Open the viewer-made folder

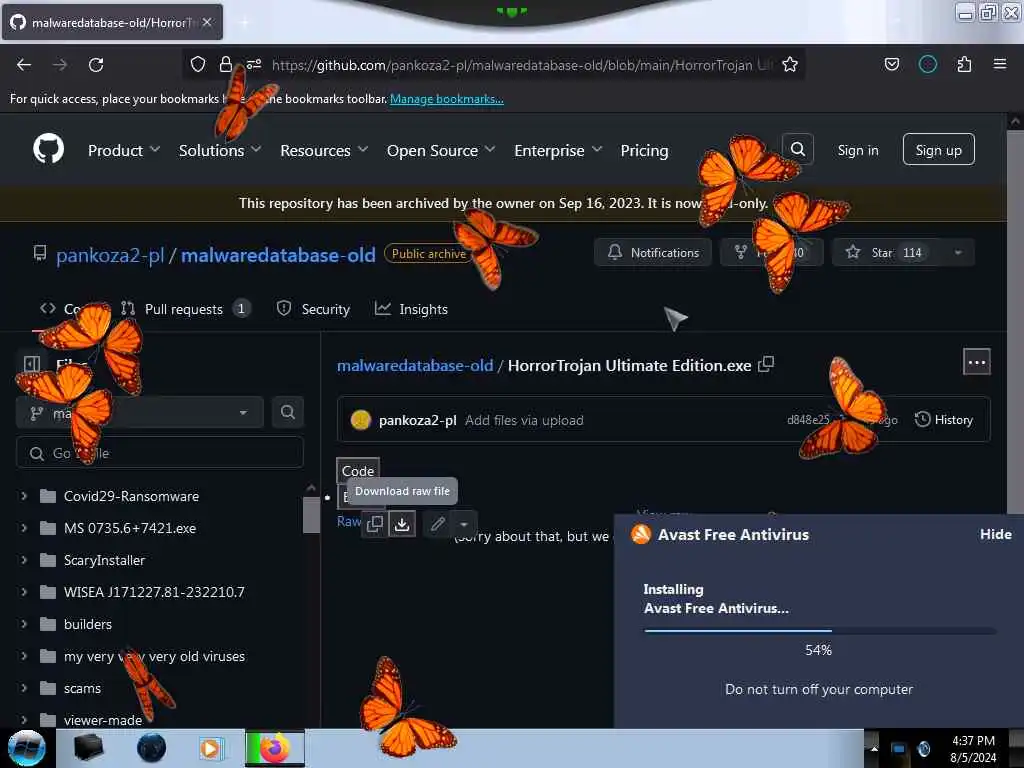[x=103, y=720]
